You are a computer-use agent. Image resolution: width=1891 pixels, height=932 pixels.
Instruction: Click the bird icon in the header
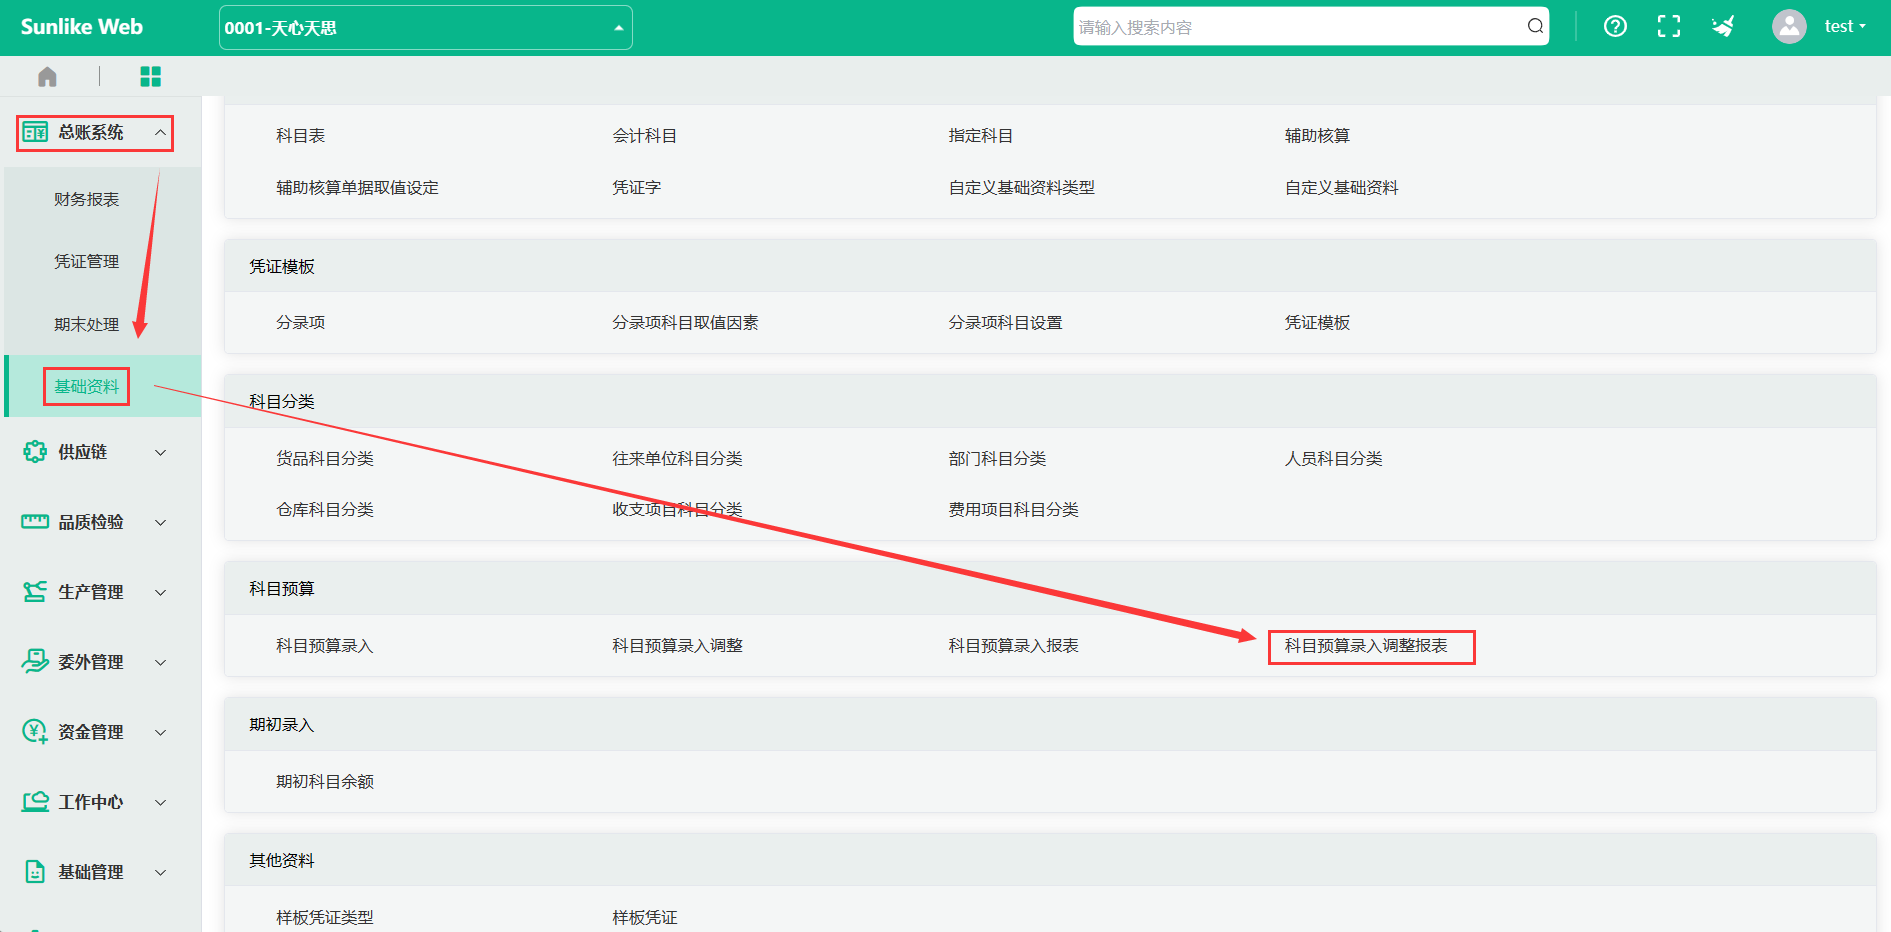coord(1723,27)
